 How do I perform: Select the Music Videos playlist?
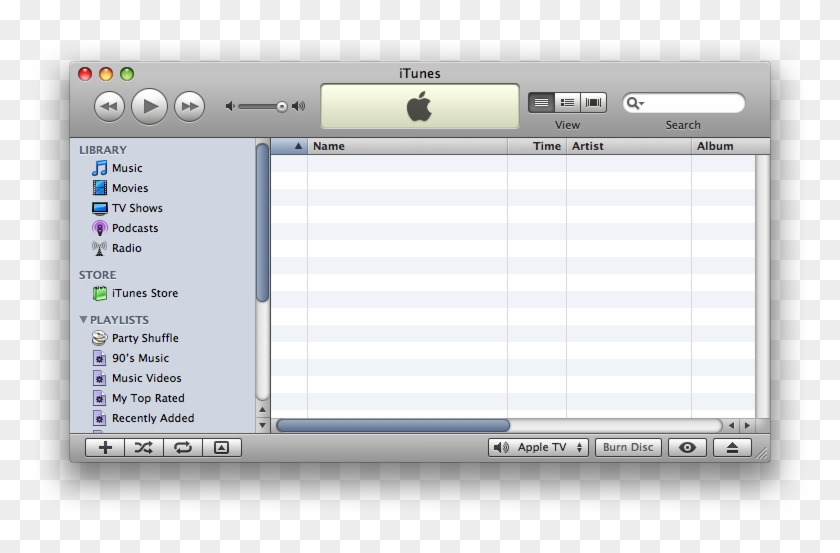click(162, 378)
